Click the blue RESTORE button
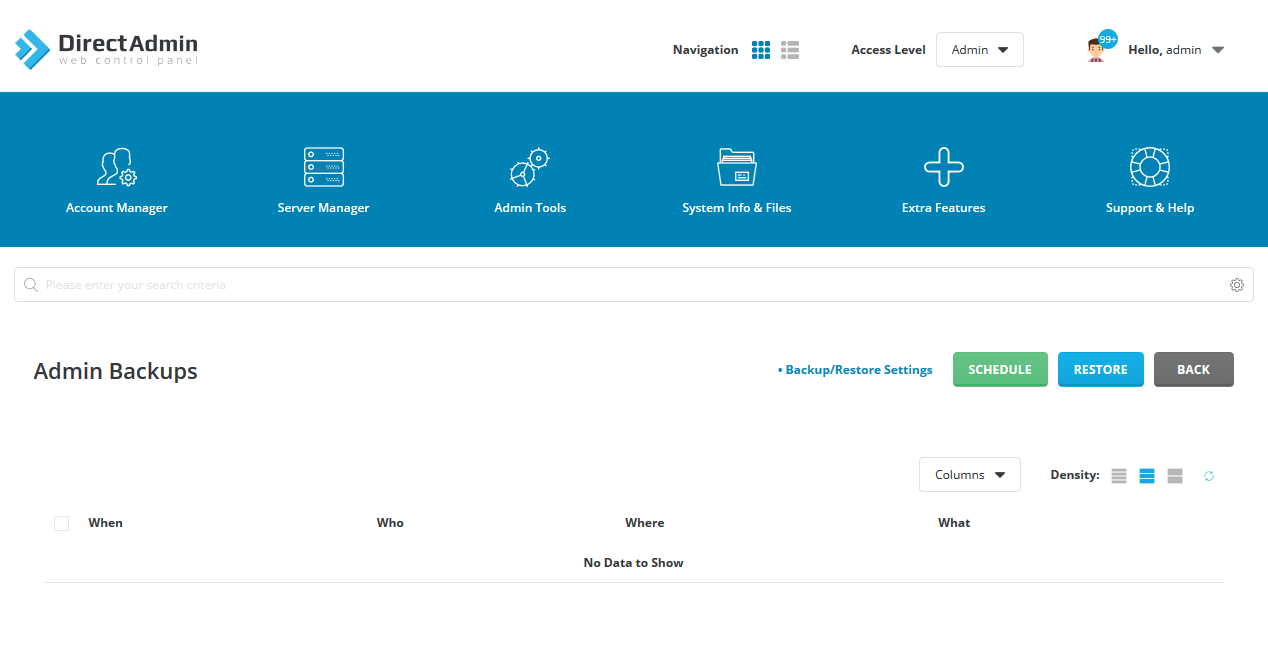Screen dimensions: 1268x661 (x=1101, y=370)
